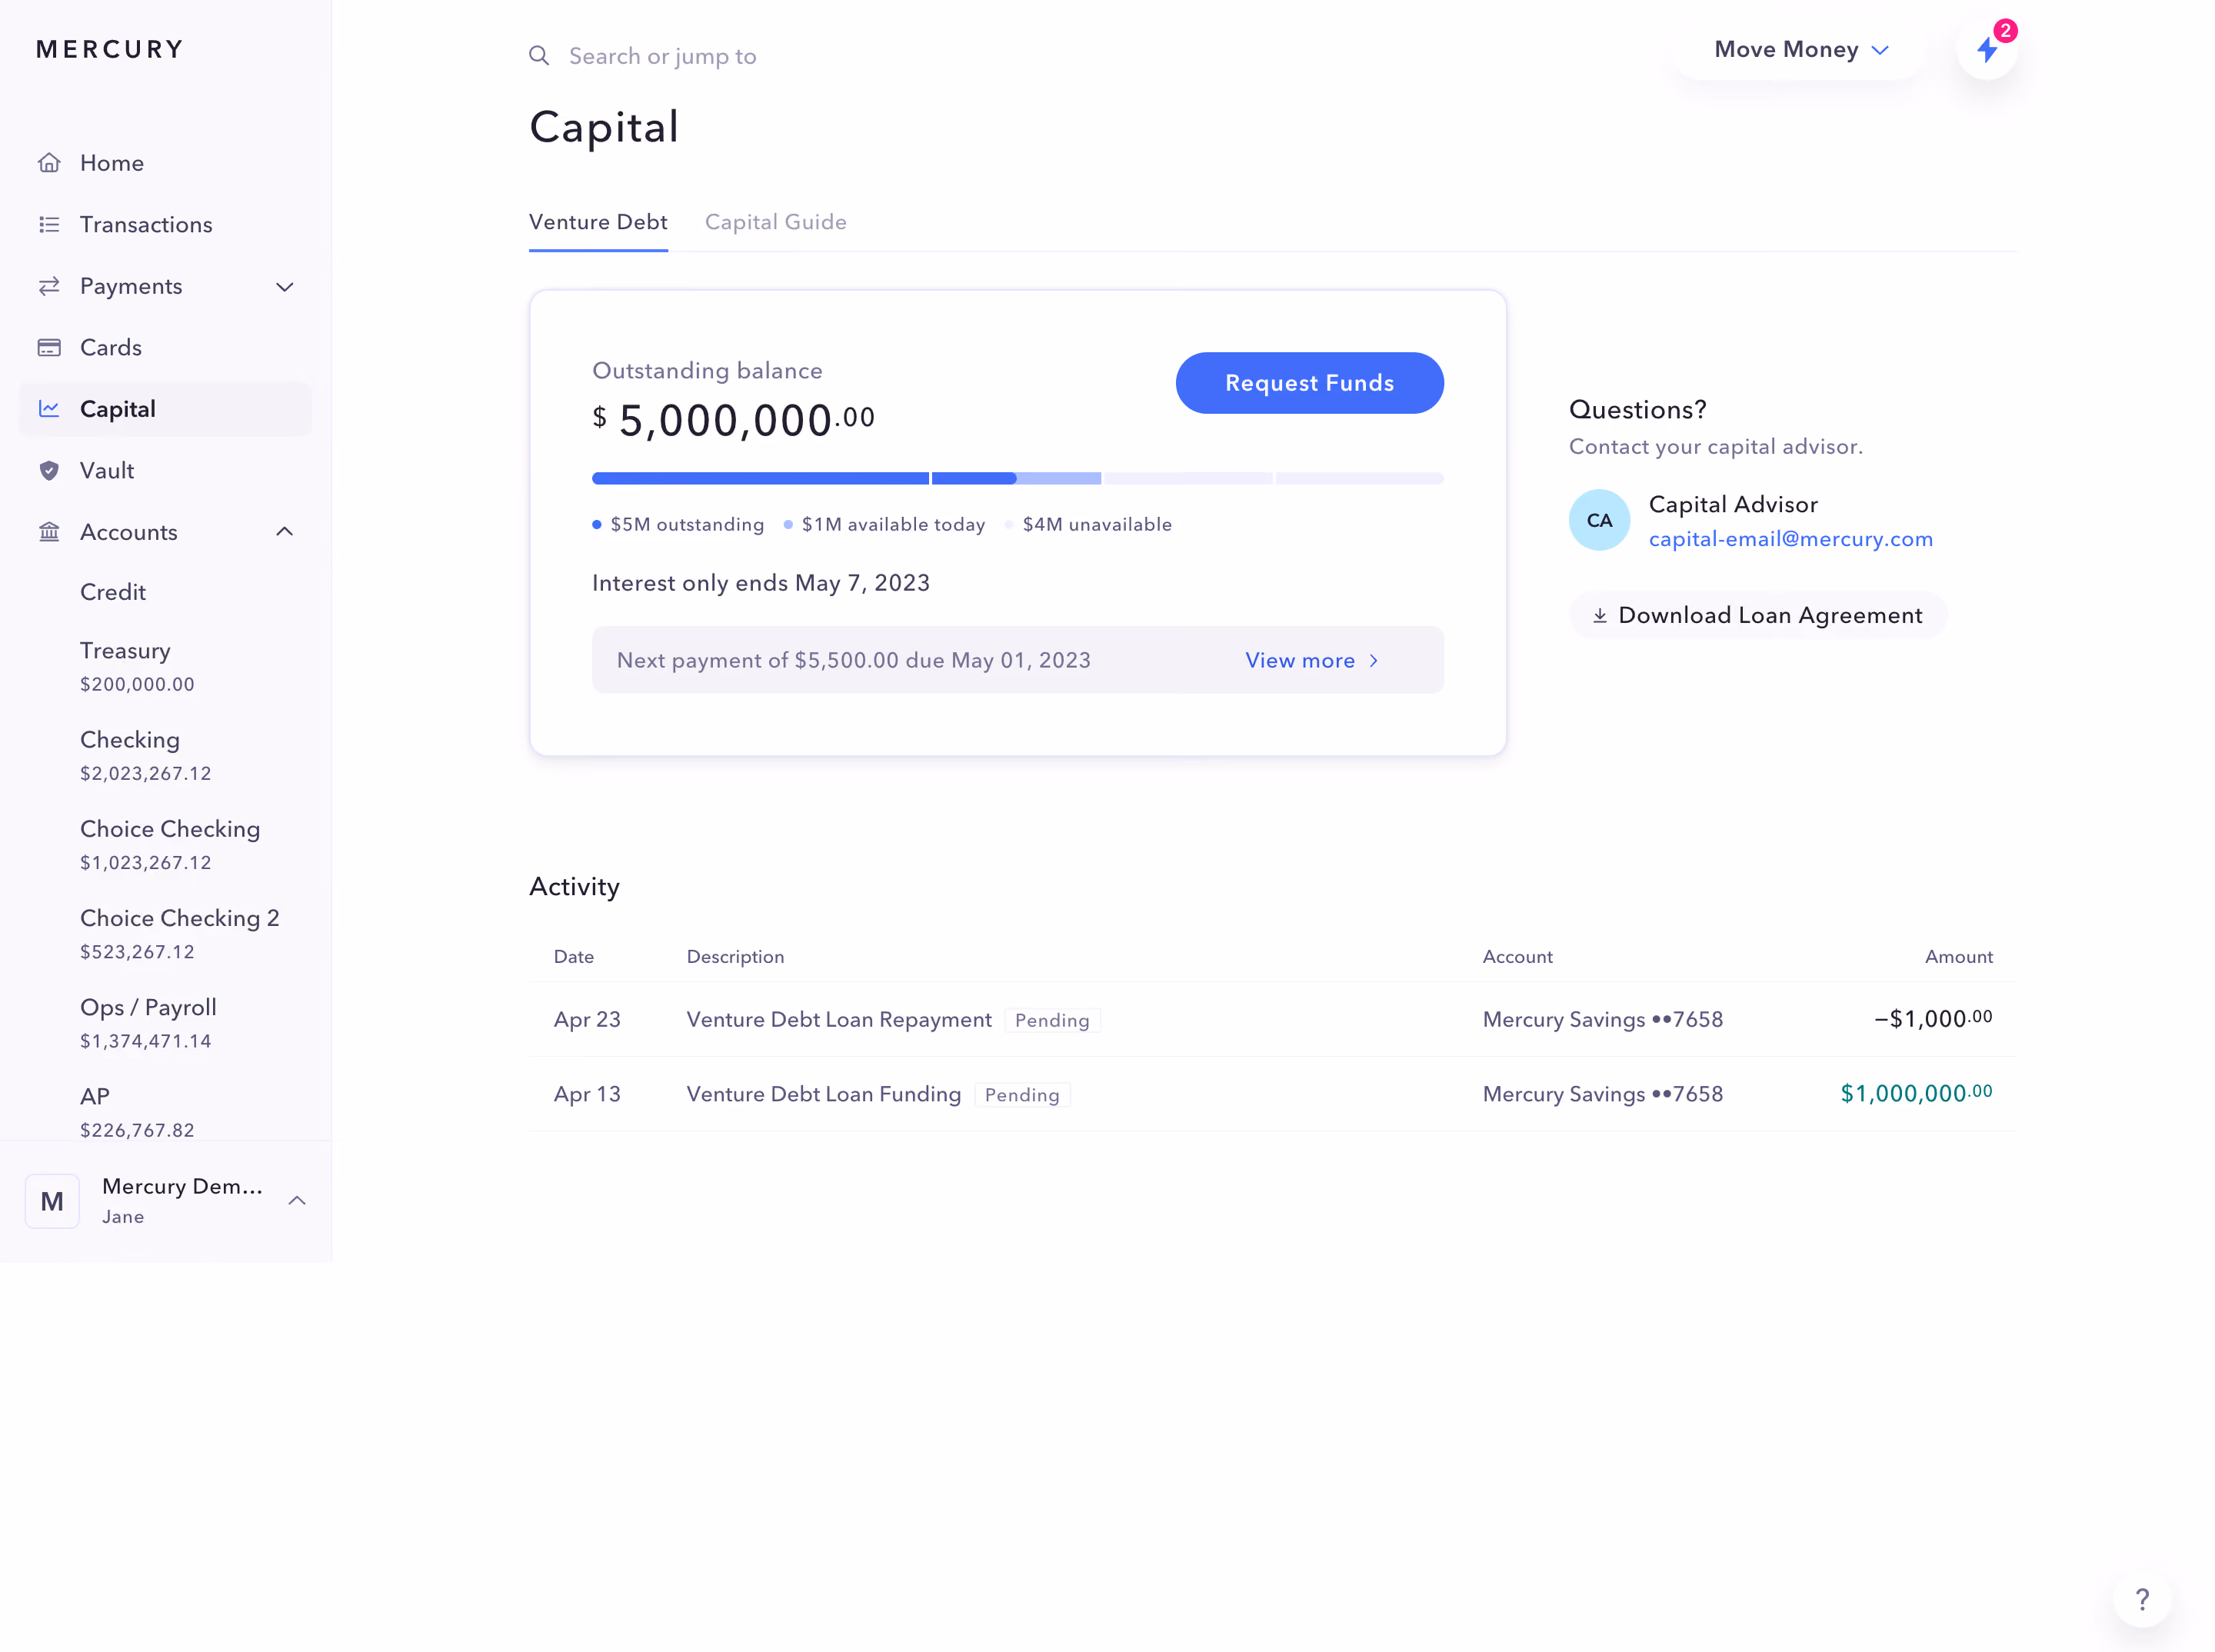2215x1652 pixels.
Task: Click the Request Funds button
Action: point(1309,383)
